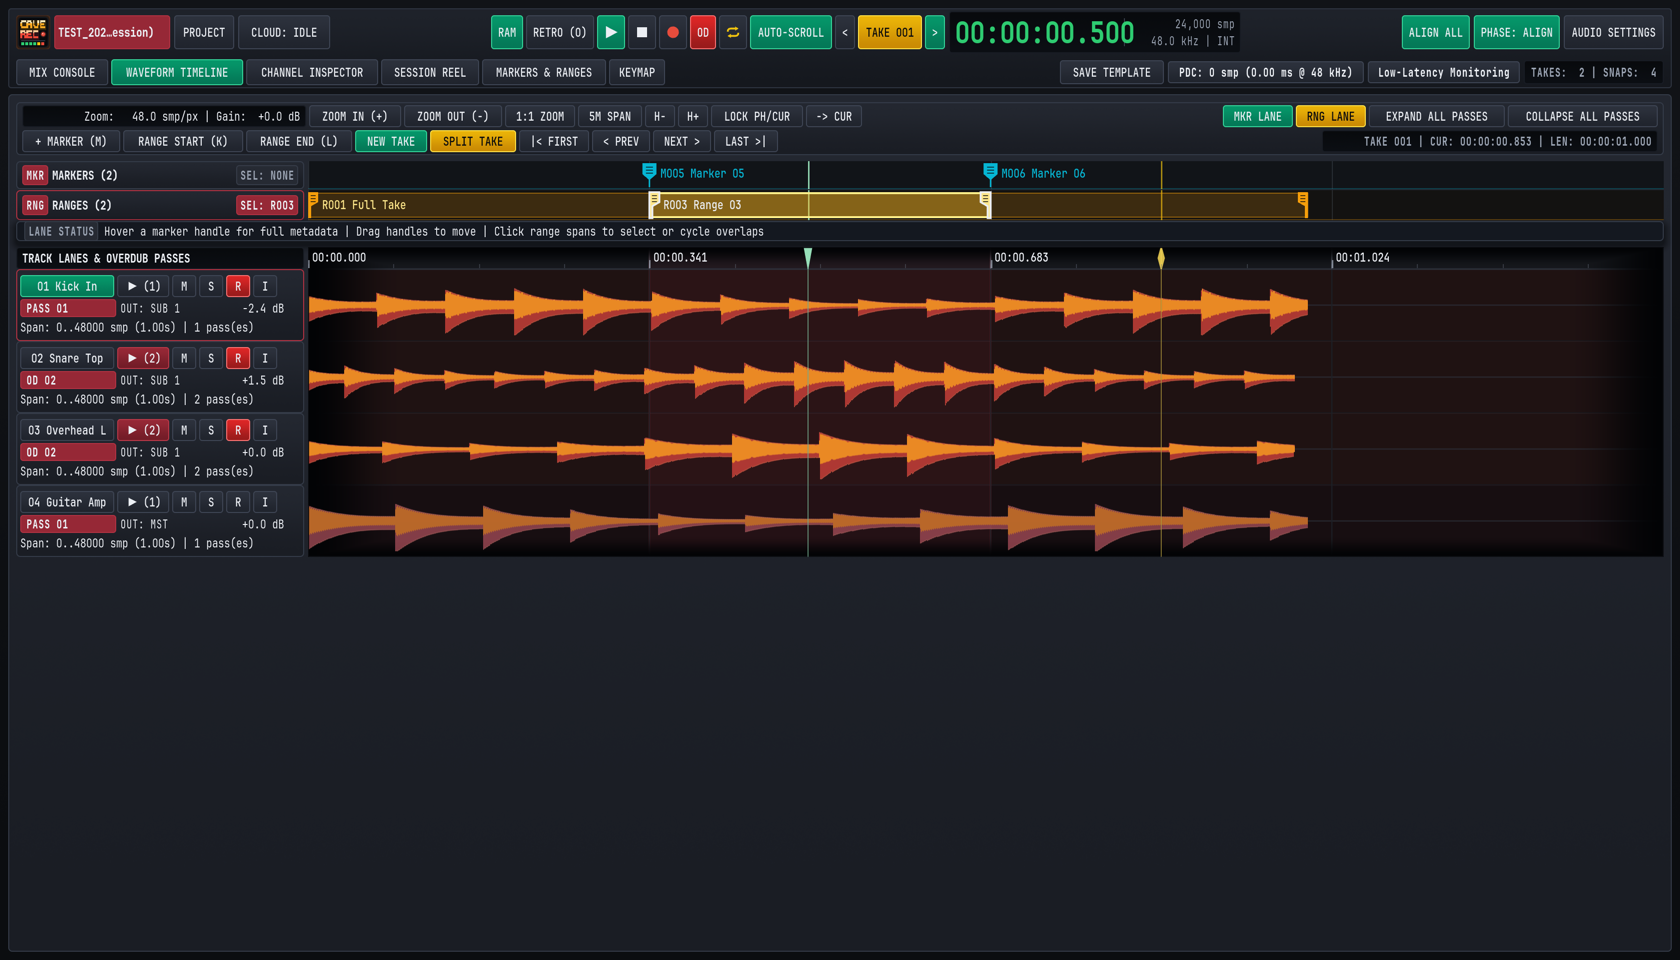
Task: Expand passes on 03 Overhead L
Action: (143, 430)
